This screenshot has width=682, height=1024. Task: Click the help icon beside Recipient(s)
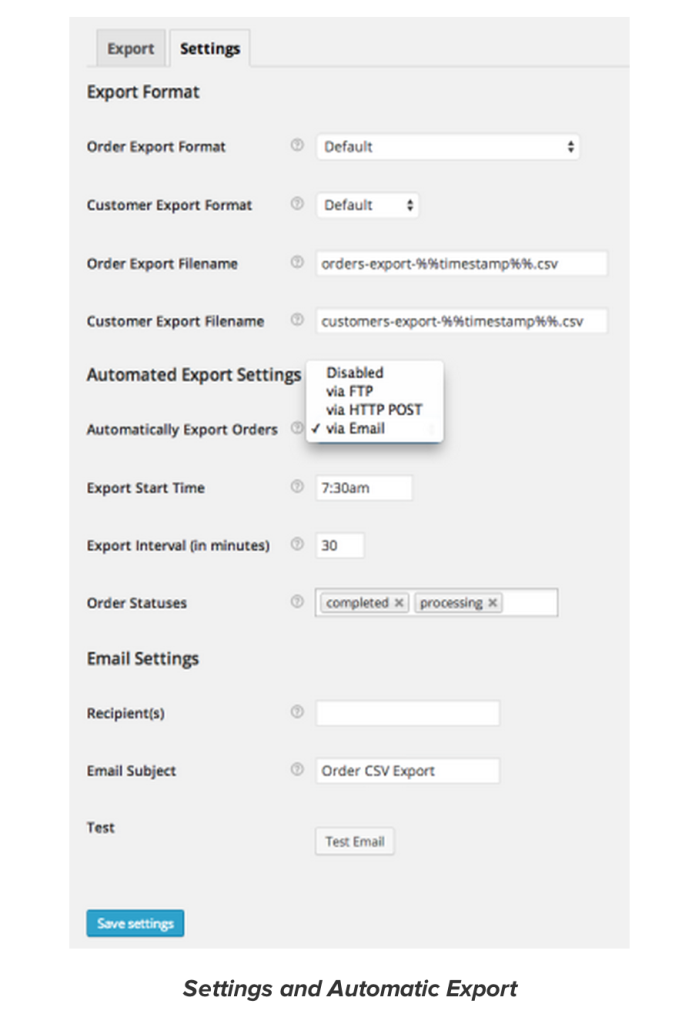(297, 712)
